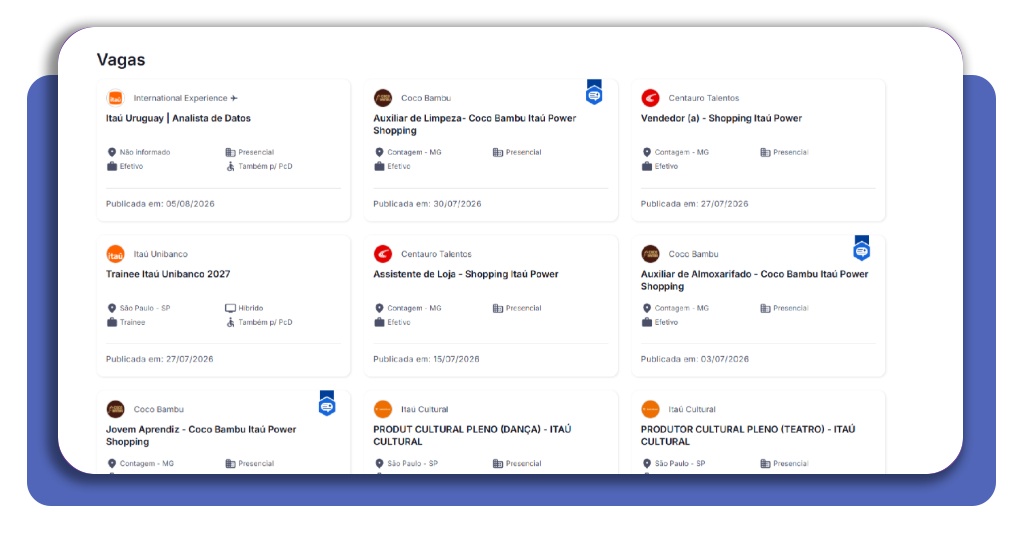
Task: Click Itaú Cultural name on TEATRO card
Action: 692,409
